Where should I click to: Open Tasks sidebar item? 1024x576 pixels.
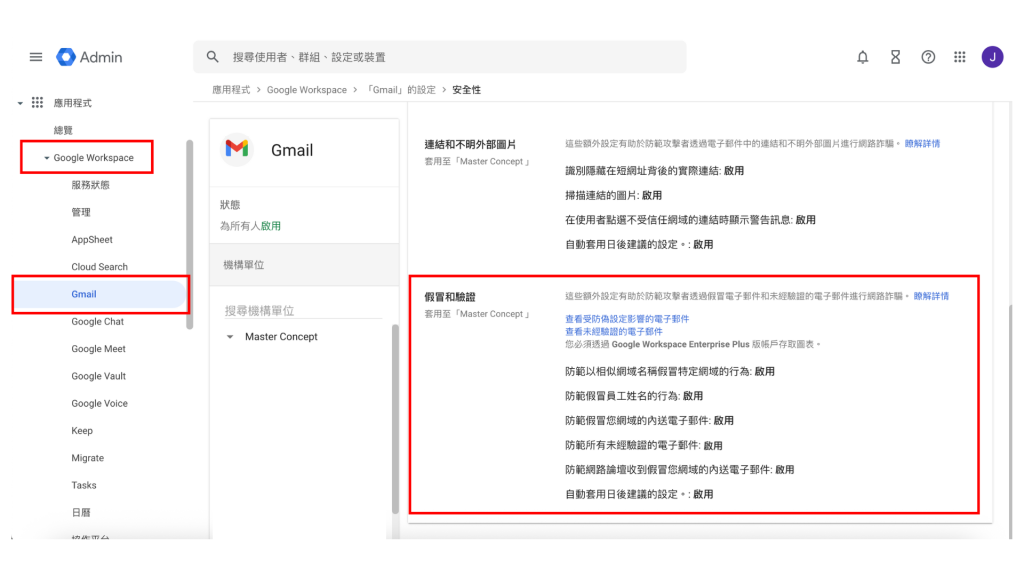coord(84,485)
